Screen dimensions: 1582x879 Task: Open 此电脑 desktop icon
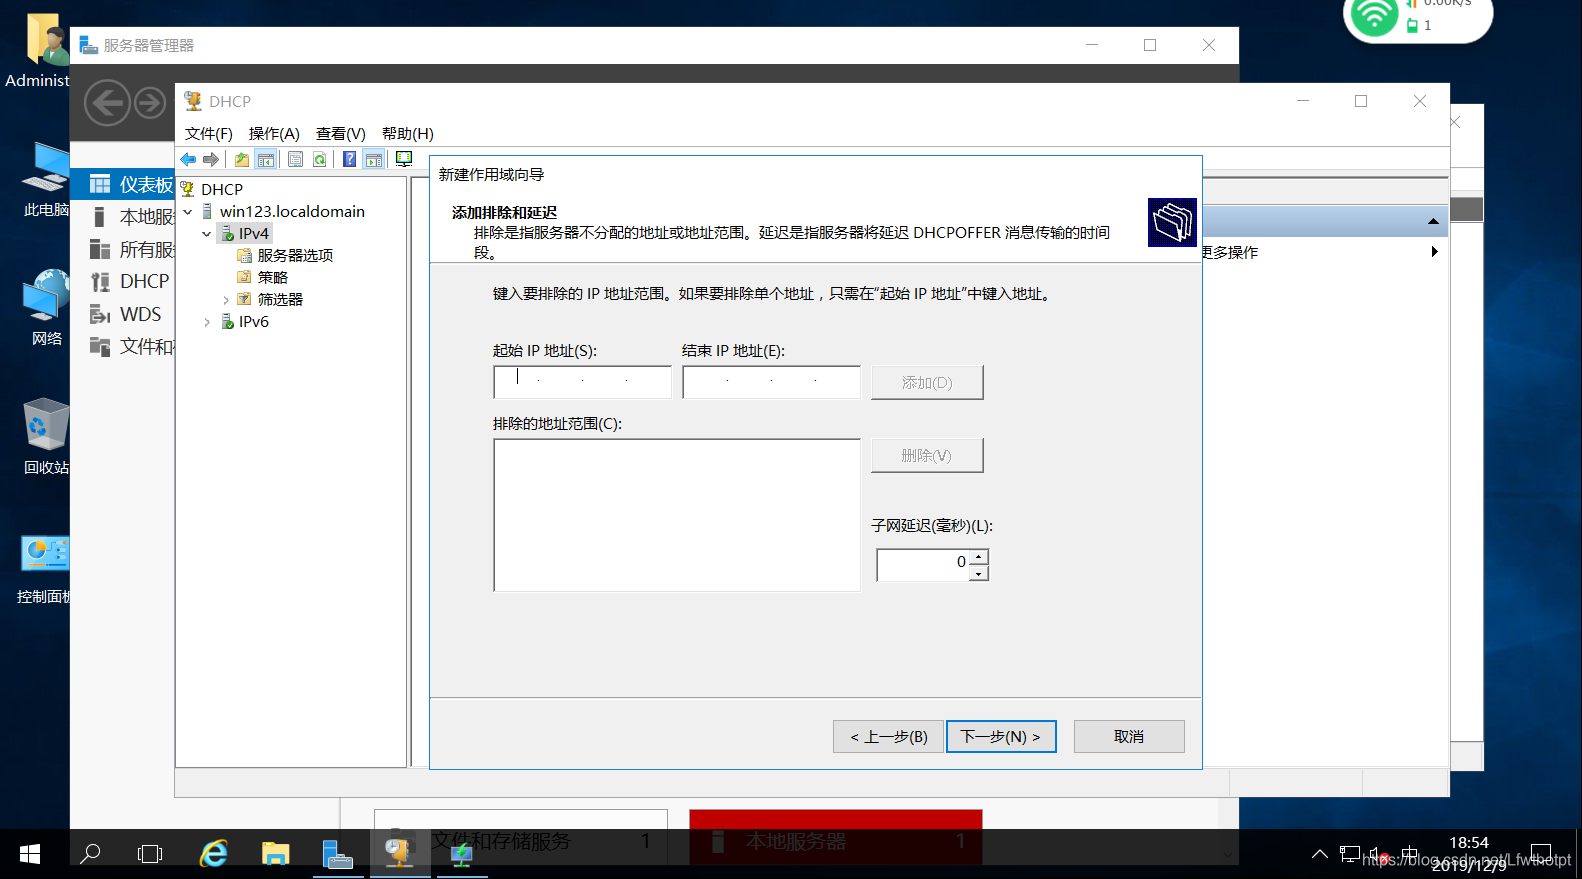[x=46, y=180]
